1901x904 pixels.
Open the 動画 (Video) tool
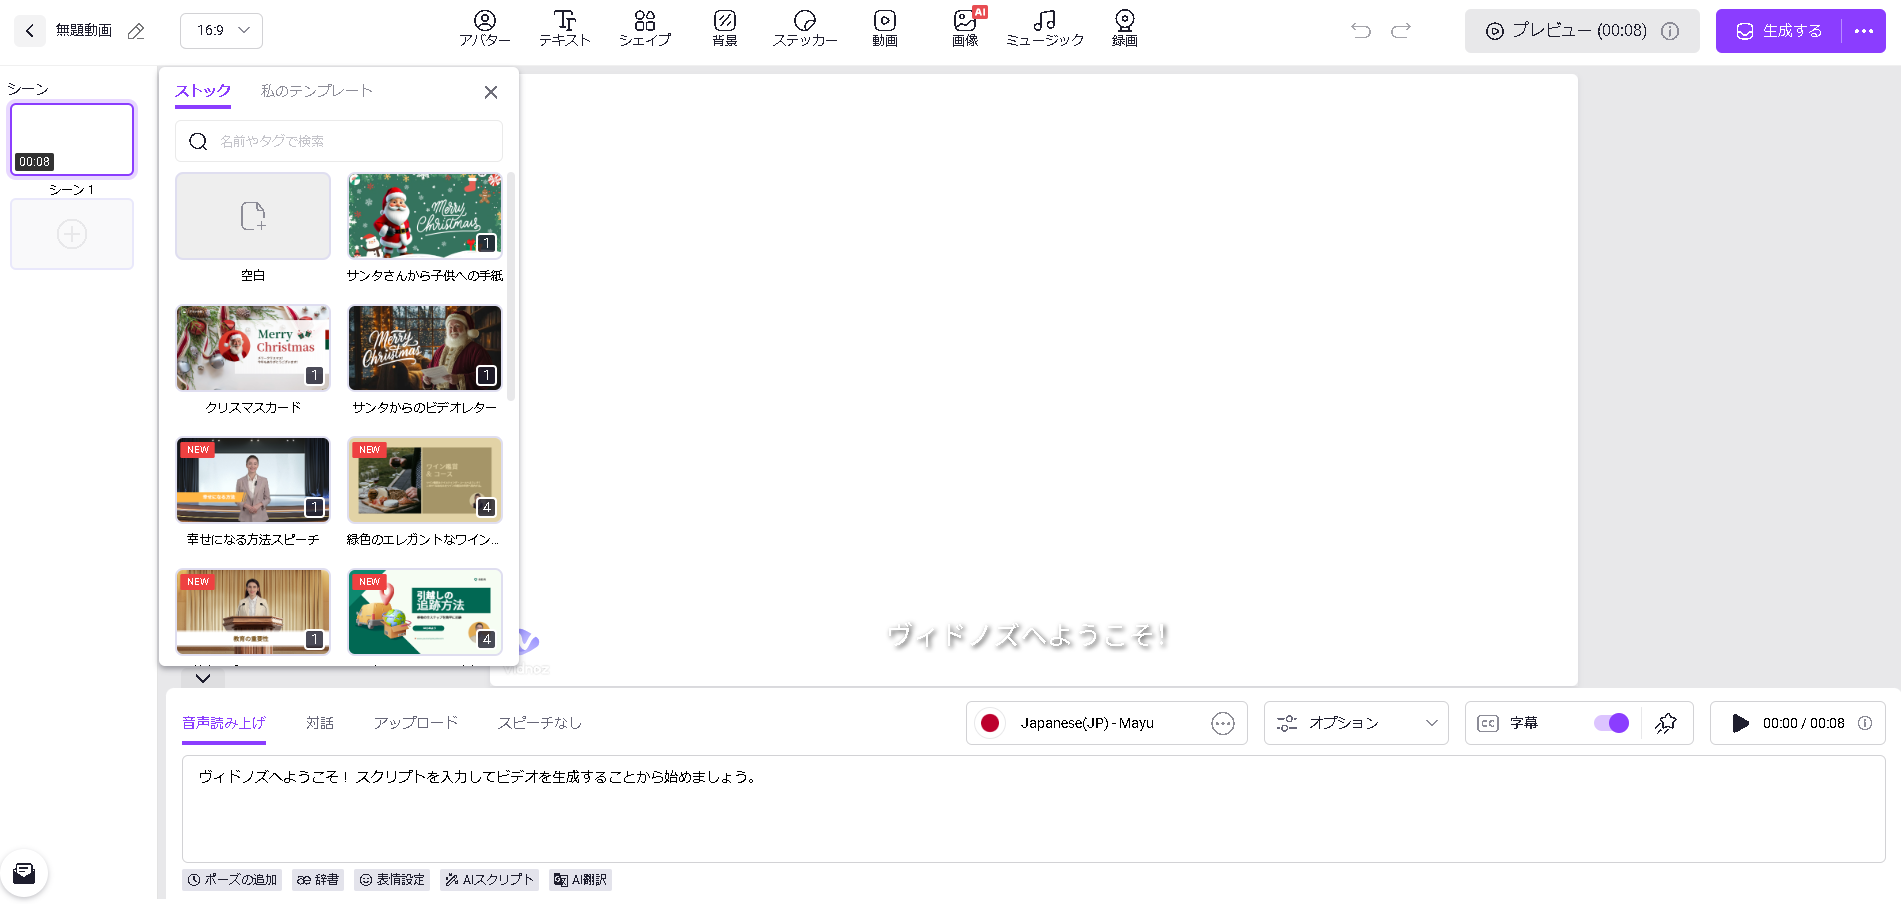click(x=885, y=29)
